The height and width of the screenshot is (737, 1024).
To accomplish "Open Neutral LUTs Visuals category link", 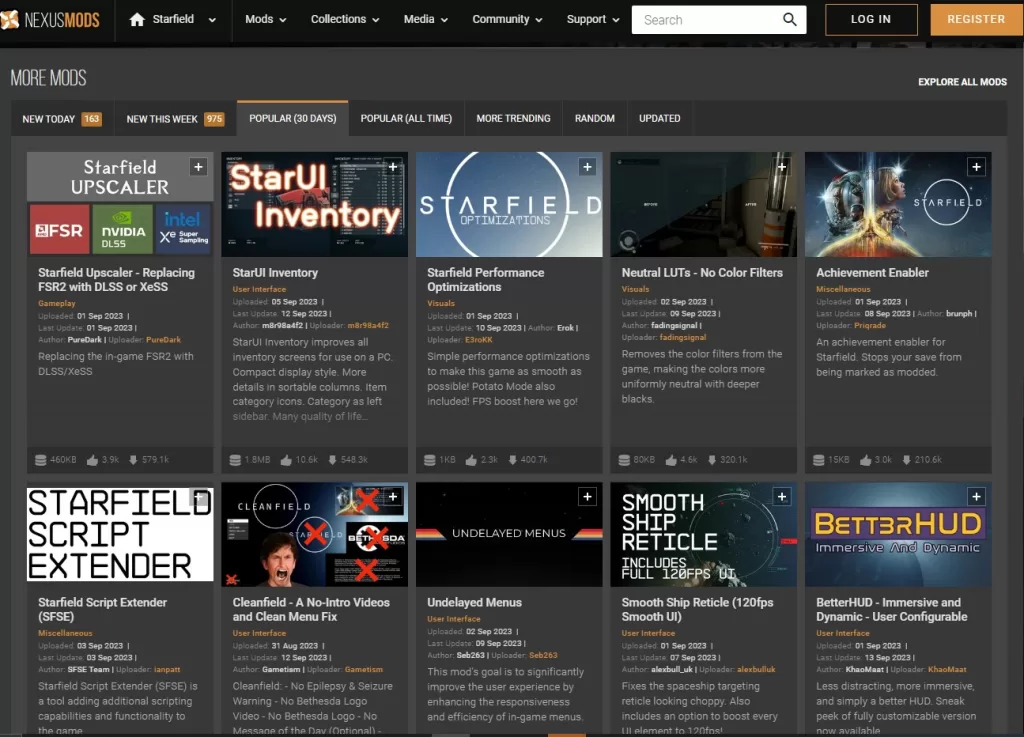I will click(x=635, y=289).
